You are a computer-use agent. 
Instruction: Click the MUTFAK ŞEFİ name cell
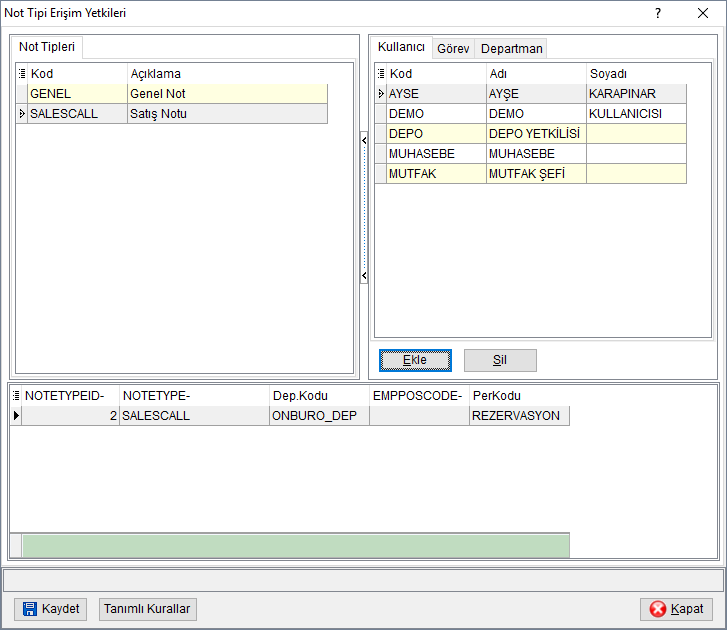click(536, 173)
